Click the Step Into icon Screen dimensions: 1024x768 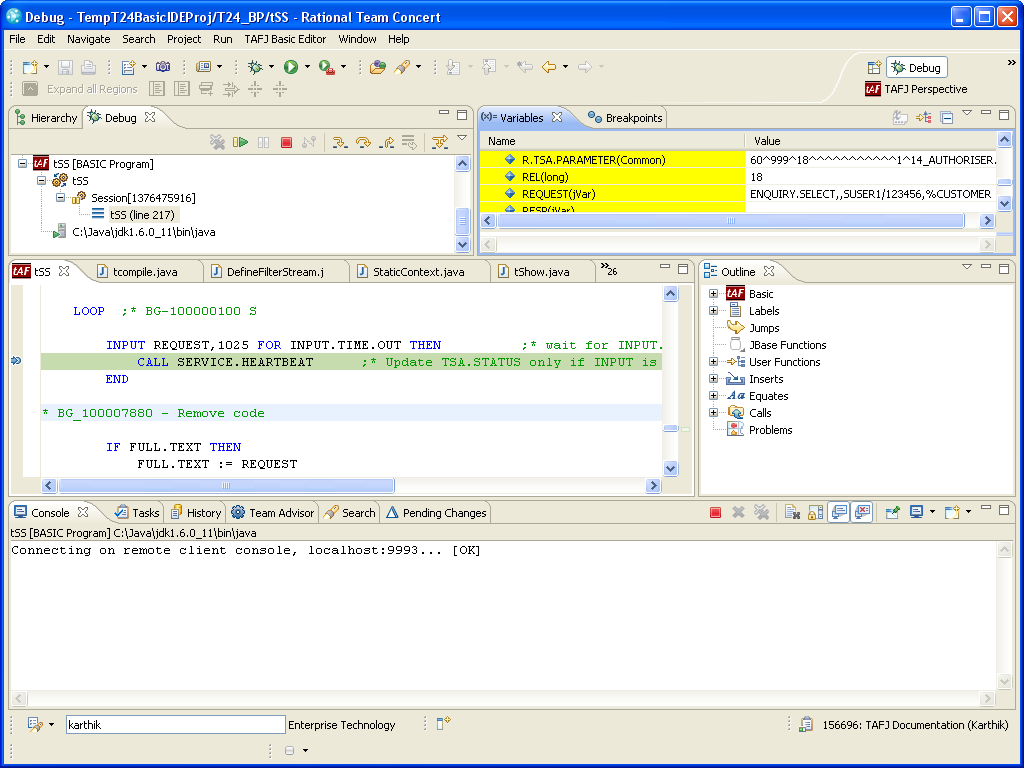click(340, 143)
